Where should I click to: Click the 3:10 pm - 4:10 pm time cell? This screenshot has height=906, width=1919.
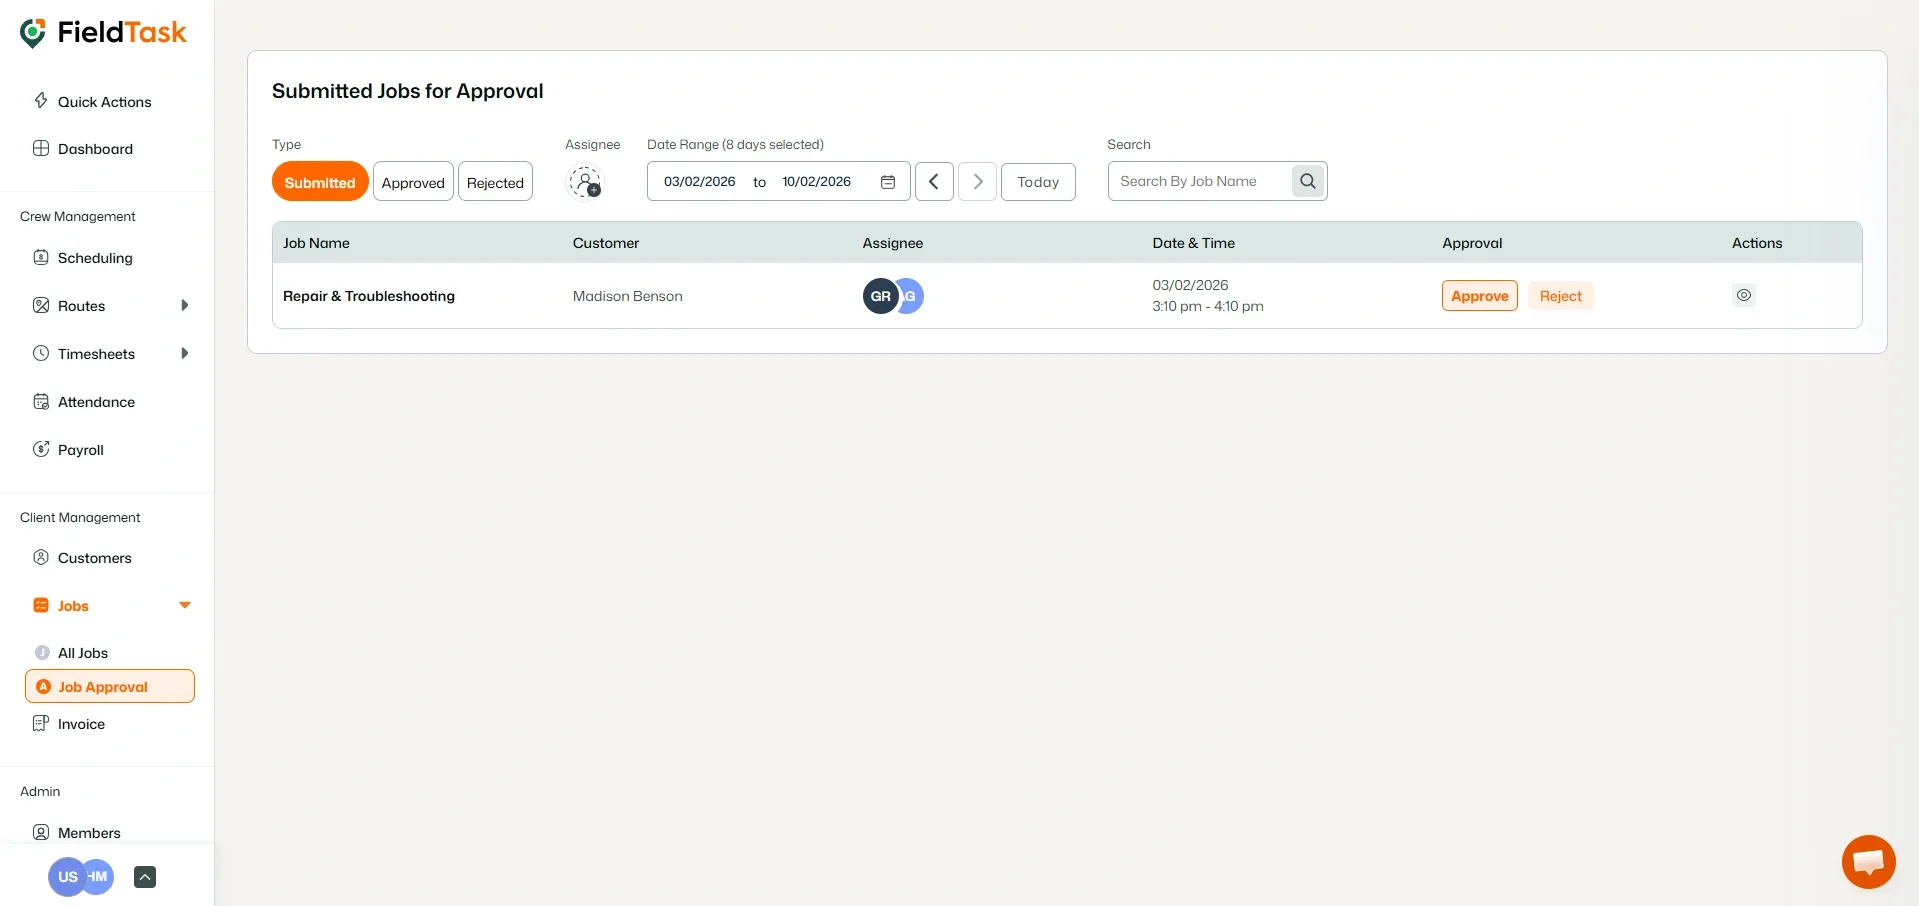[x=1208, y=306]
